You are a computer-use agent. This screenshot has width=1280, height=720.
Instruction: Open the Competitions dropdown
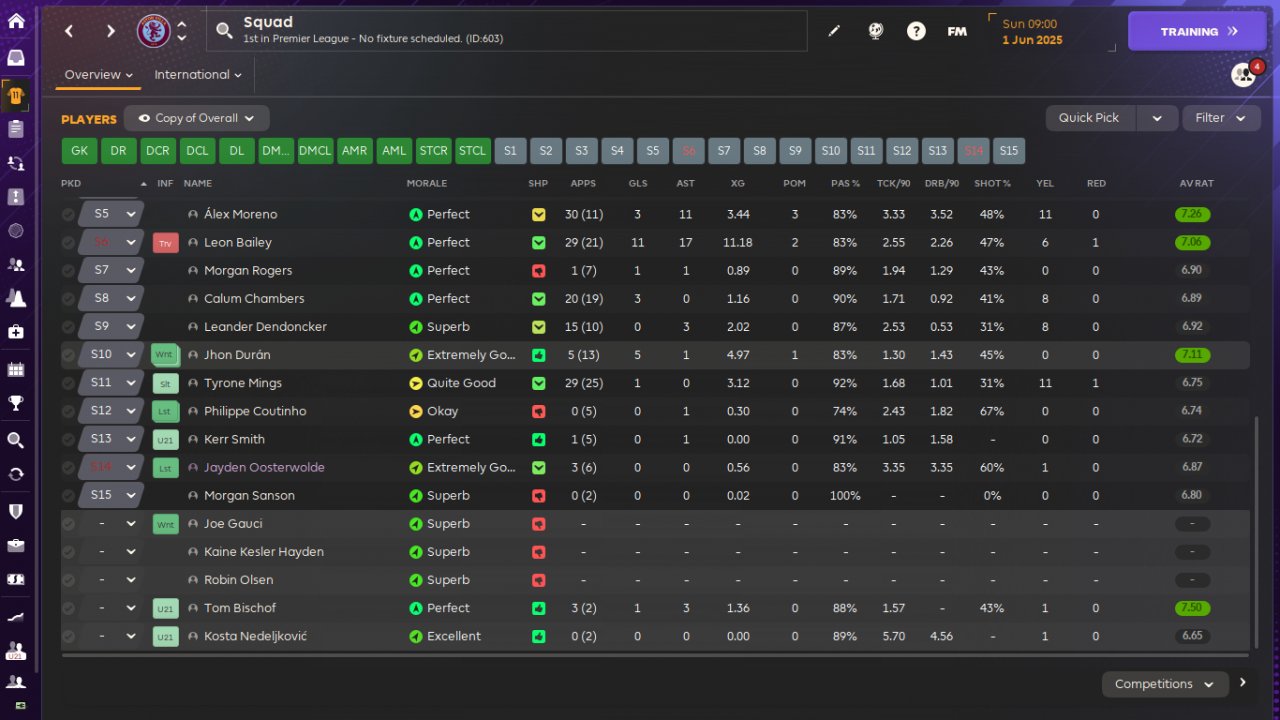coord(1165,684)
